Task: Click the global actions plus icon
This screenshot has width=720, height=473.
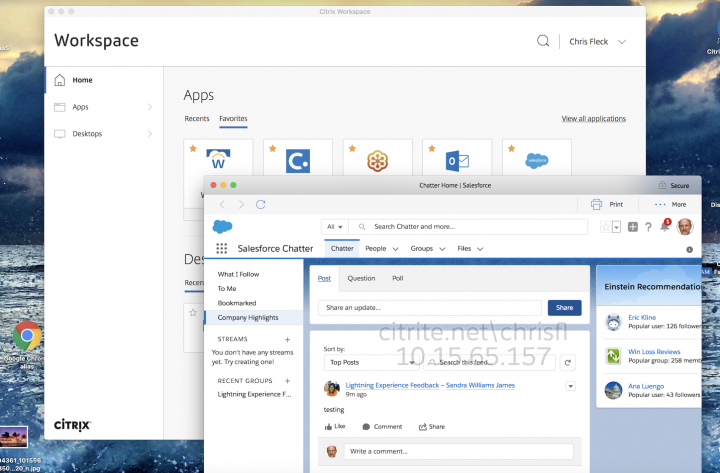Action: (x=632, y=227)
